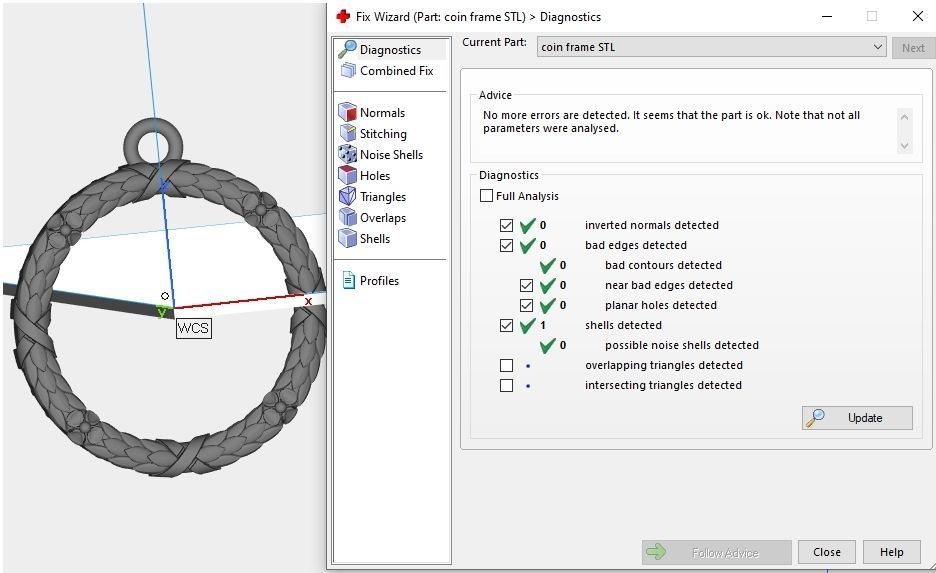Open the Profiles menu entry
The image size is (936, 573).
pos(378,281)
